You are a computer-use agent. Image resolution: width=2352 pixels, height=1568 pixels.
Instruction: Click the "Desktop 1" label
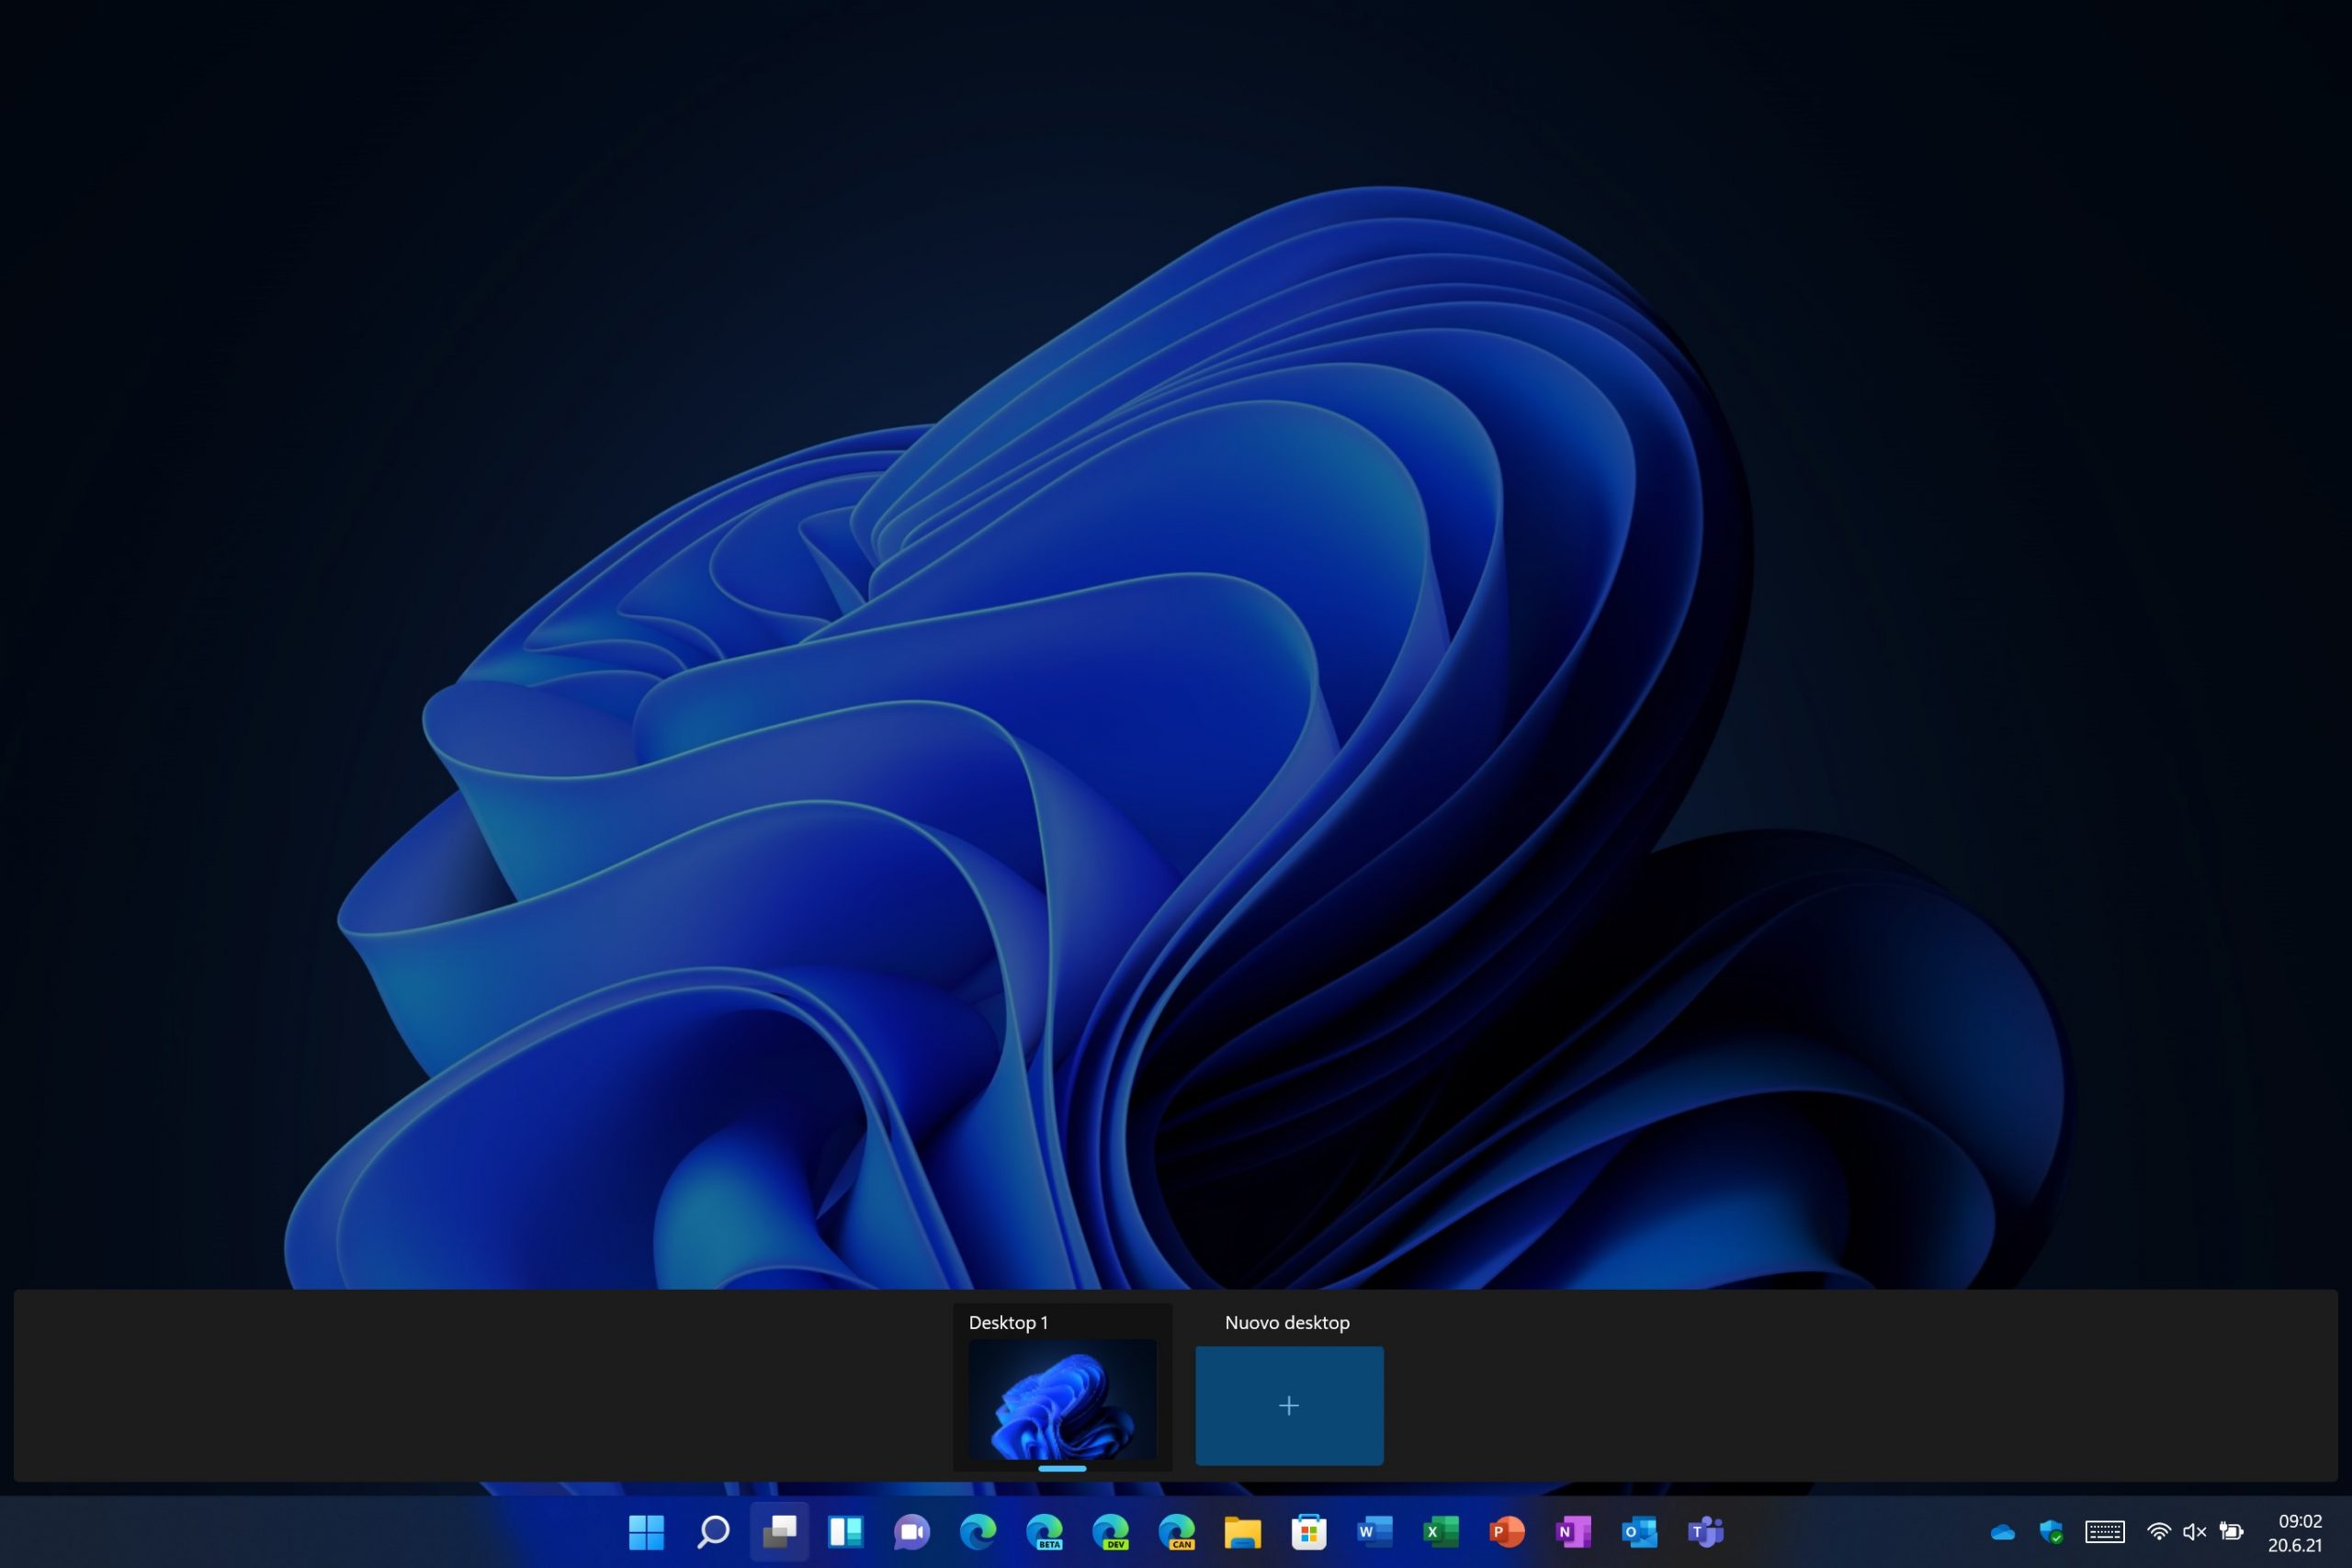(1008, 1322)
